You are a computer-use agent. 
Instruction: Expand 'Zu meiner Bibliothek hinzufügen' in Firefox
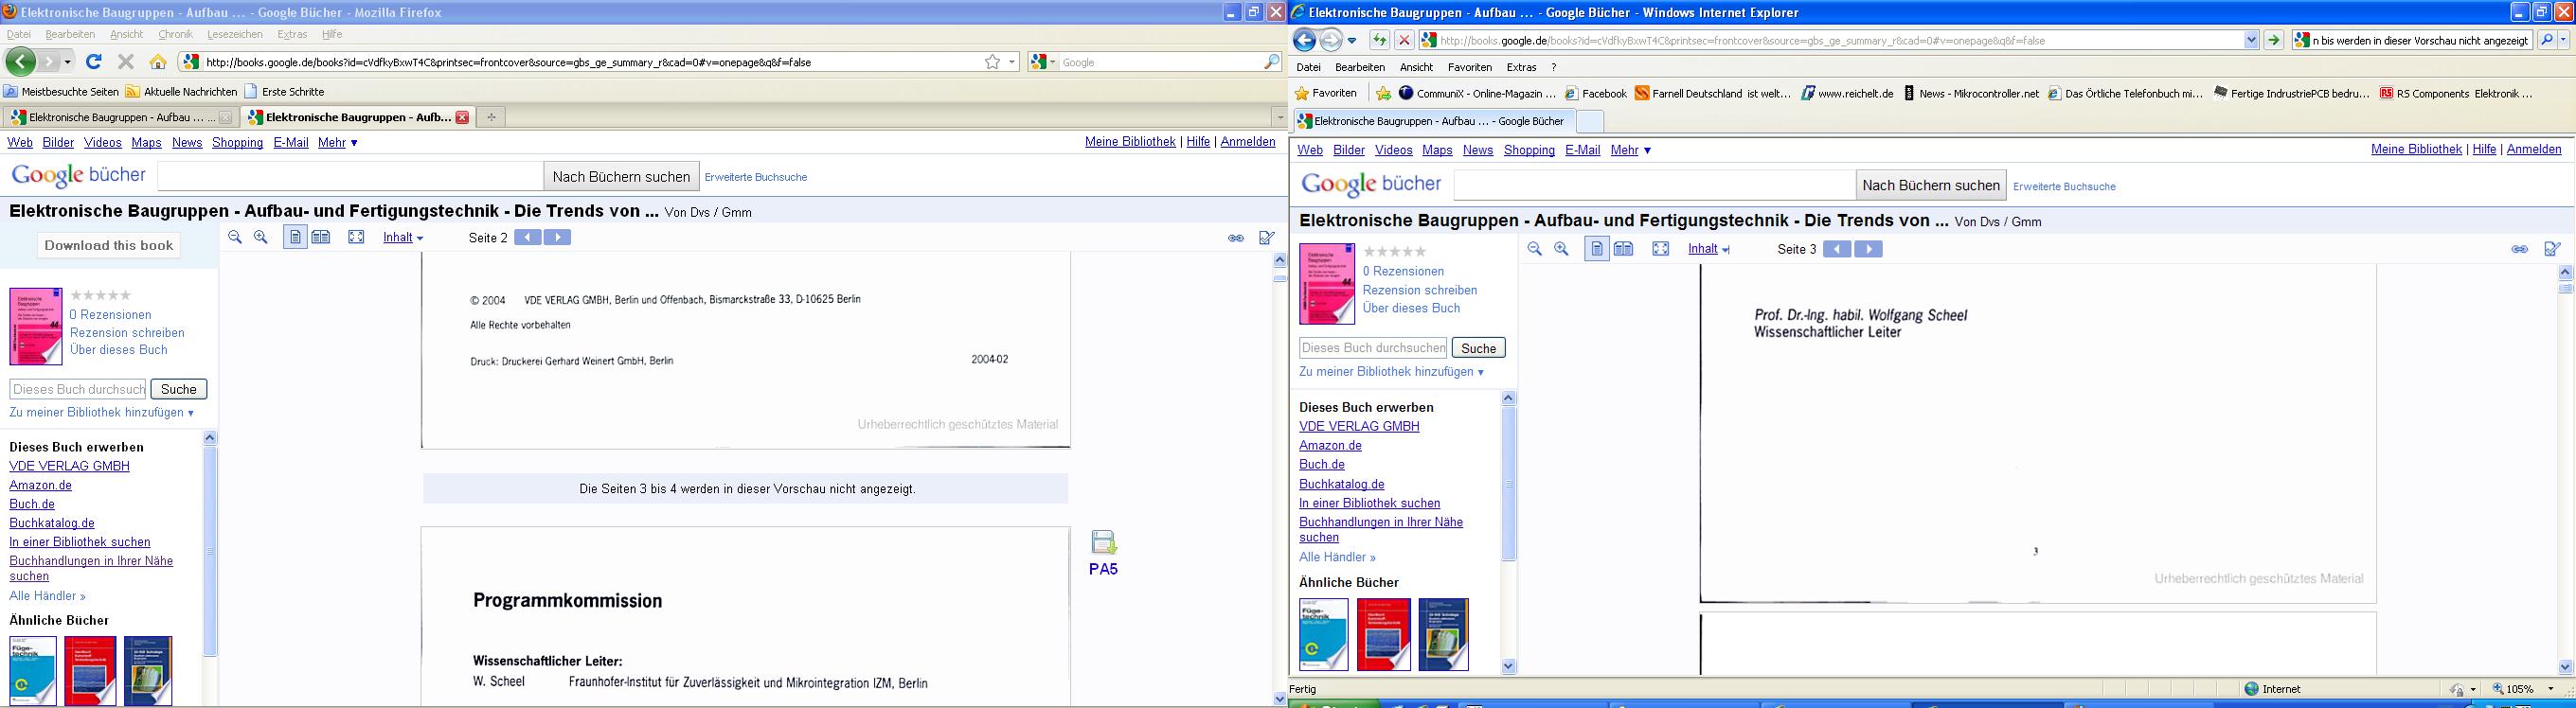(x=101, y=413)
